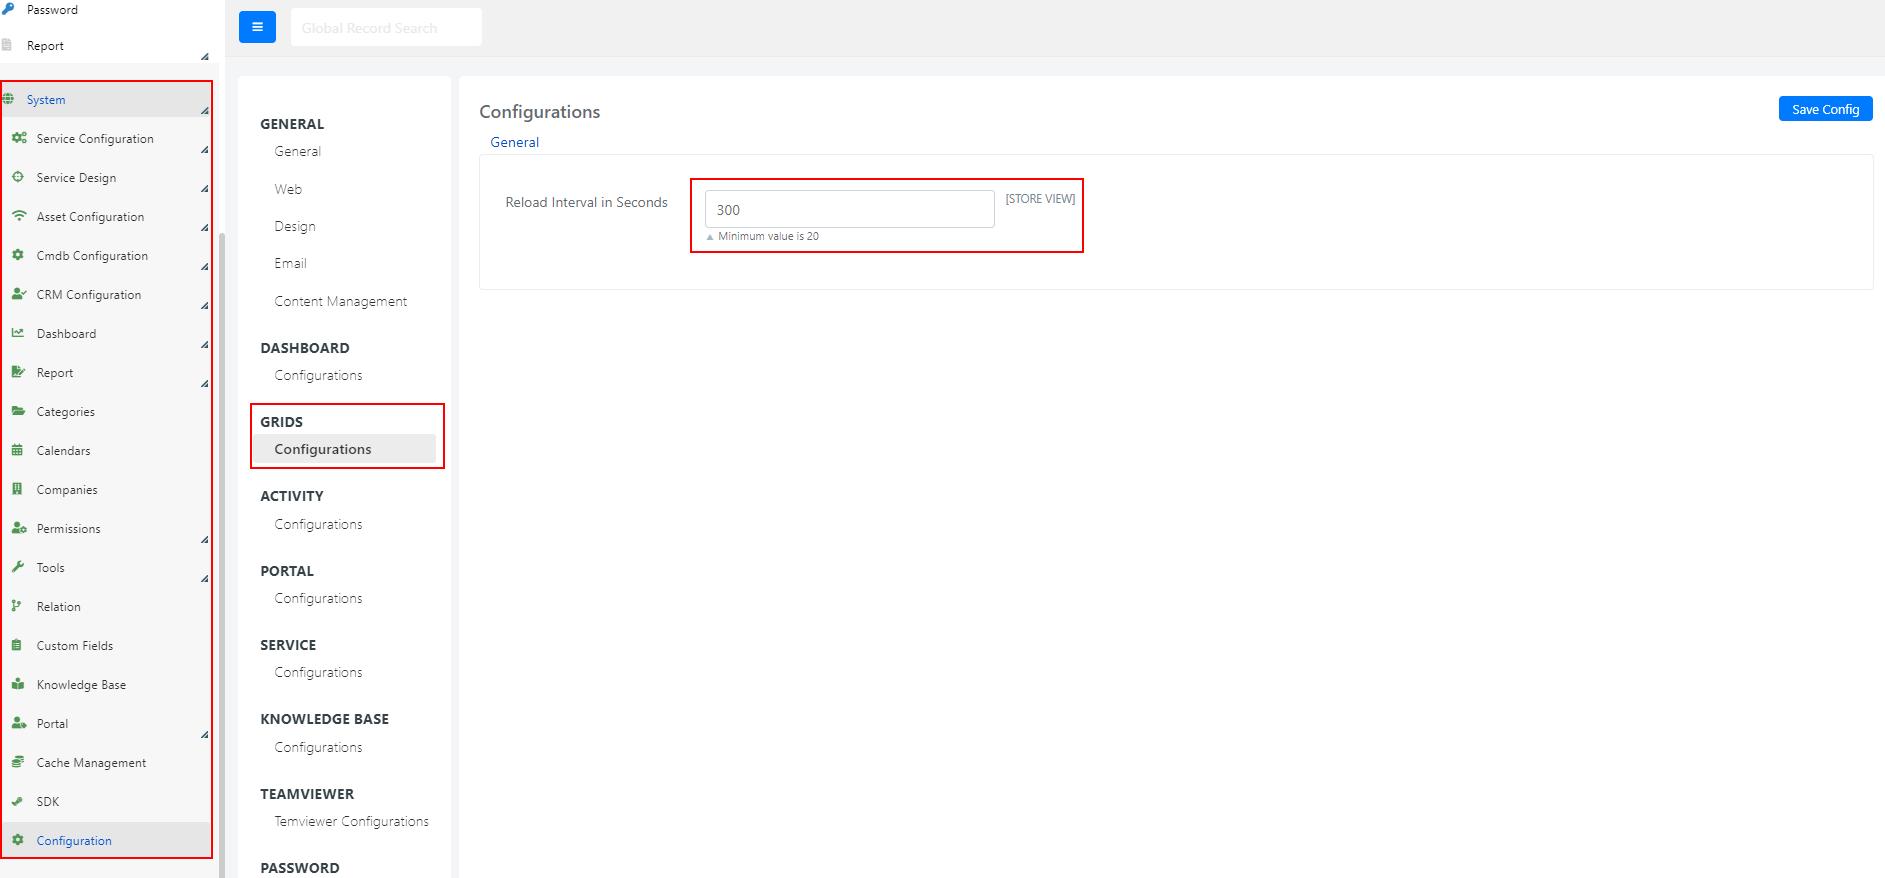Click the Reload Interval input field

pos(849,209)
